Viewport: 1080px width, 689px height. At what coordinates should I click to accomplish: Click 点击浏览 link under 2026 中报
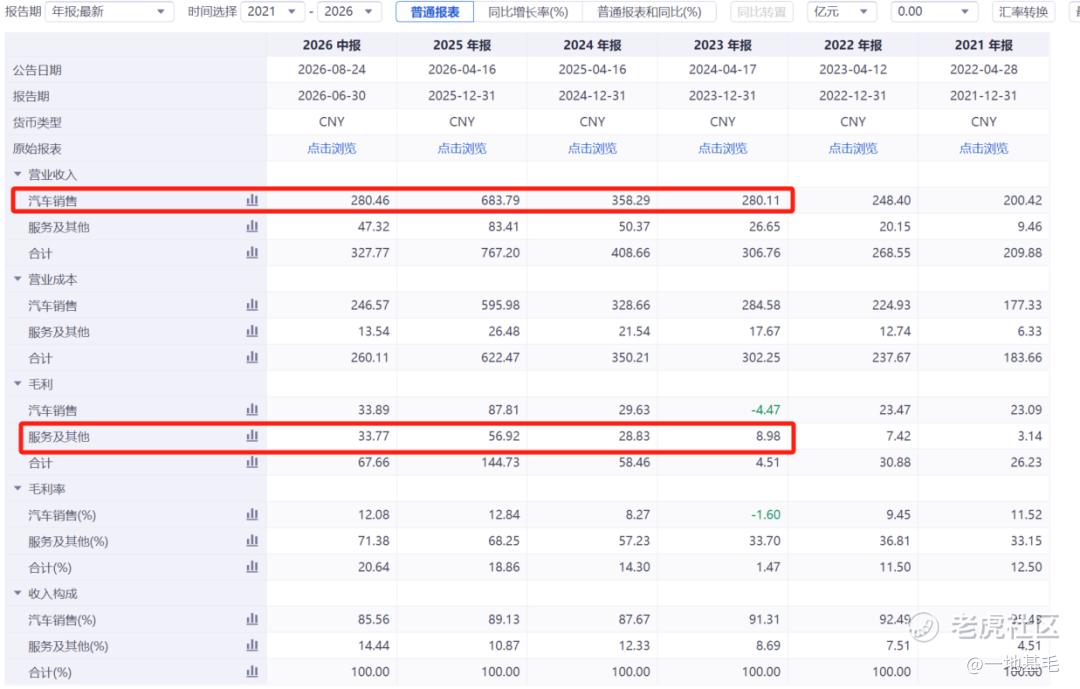tap(331, 148)
